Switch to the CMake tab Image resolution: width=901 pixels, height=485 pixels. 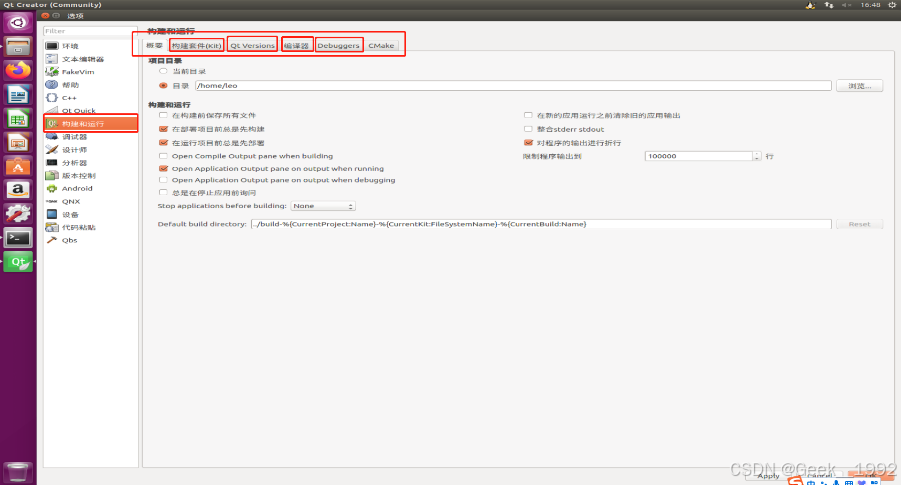(x=381, y=45)
